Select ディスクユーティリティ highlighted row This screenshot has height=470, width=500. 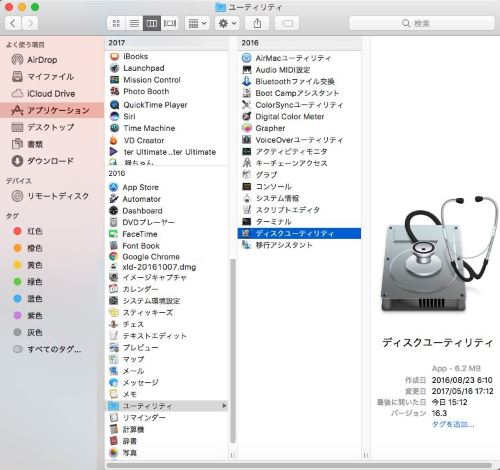tap(299, 233)
